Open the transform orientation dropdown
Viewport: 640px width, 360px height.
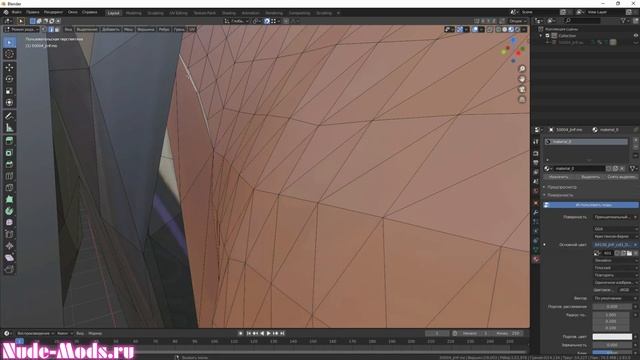[236, 21]
